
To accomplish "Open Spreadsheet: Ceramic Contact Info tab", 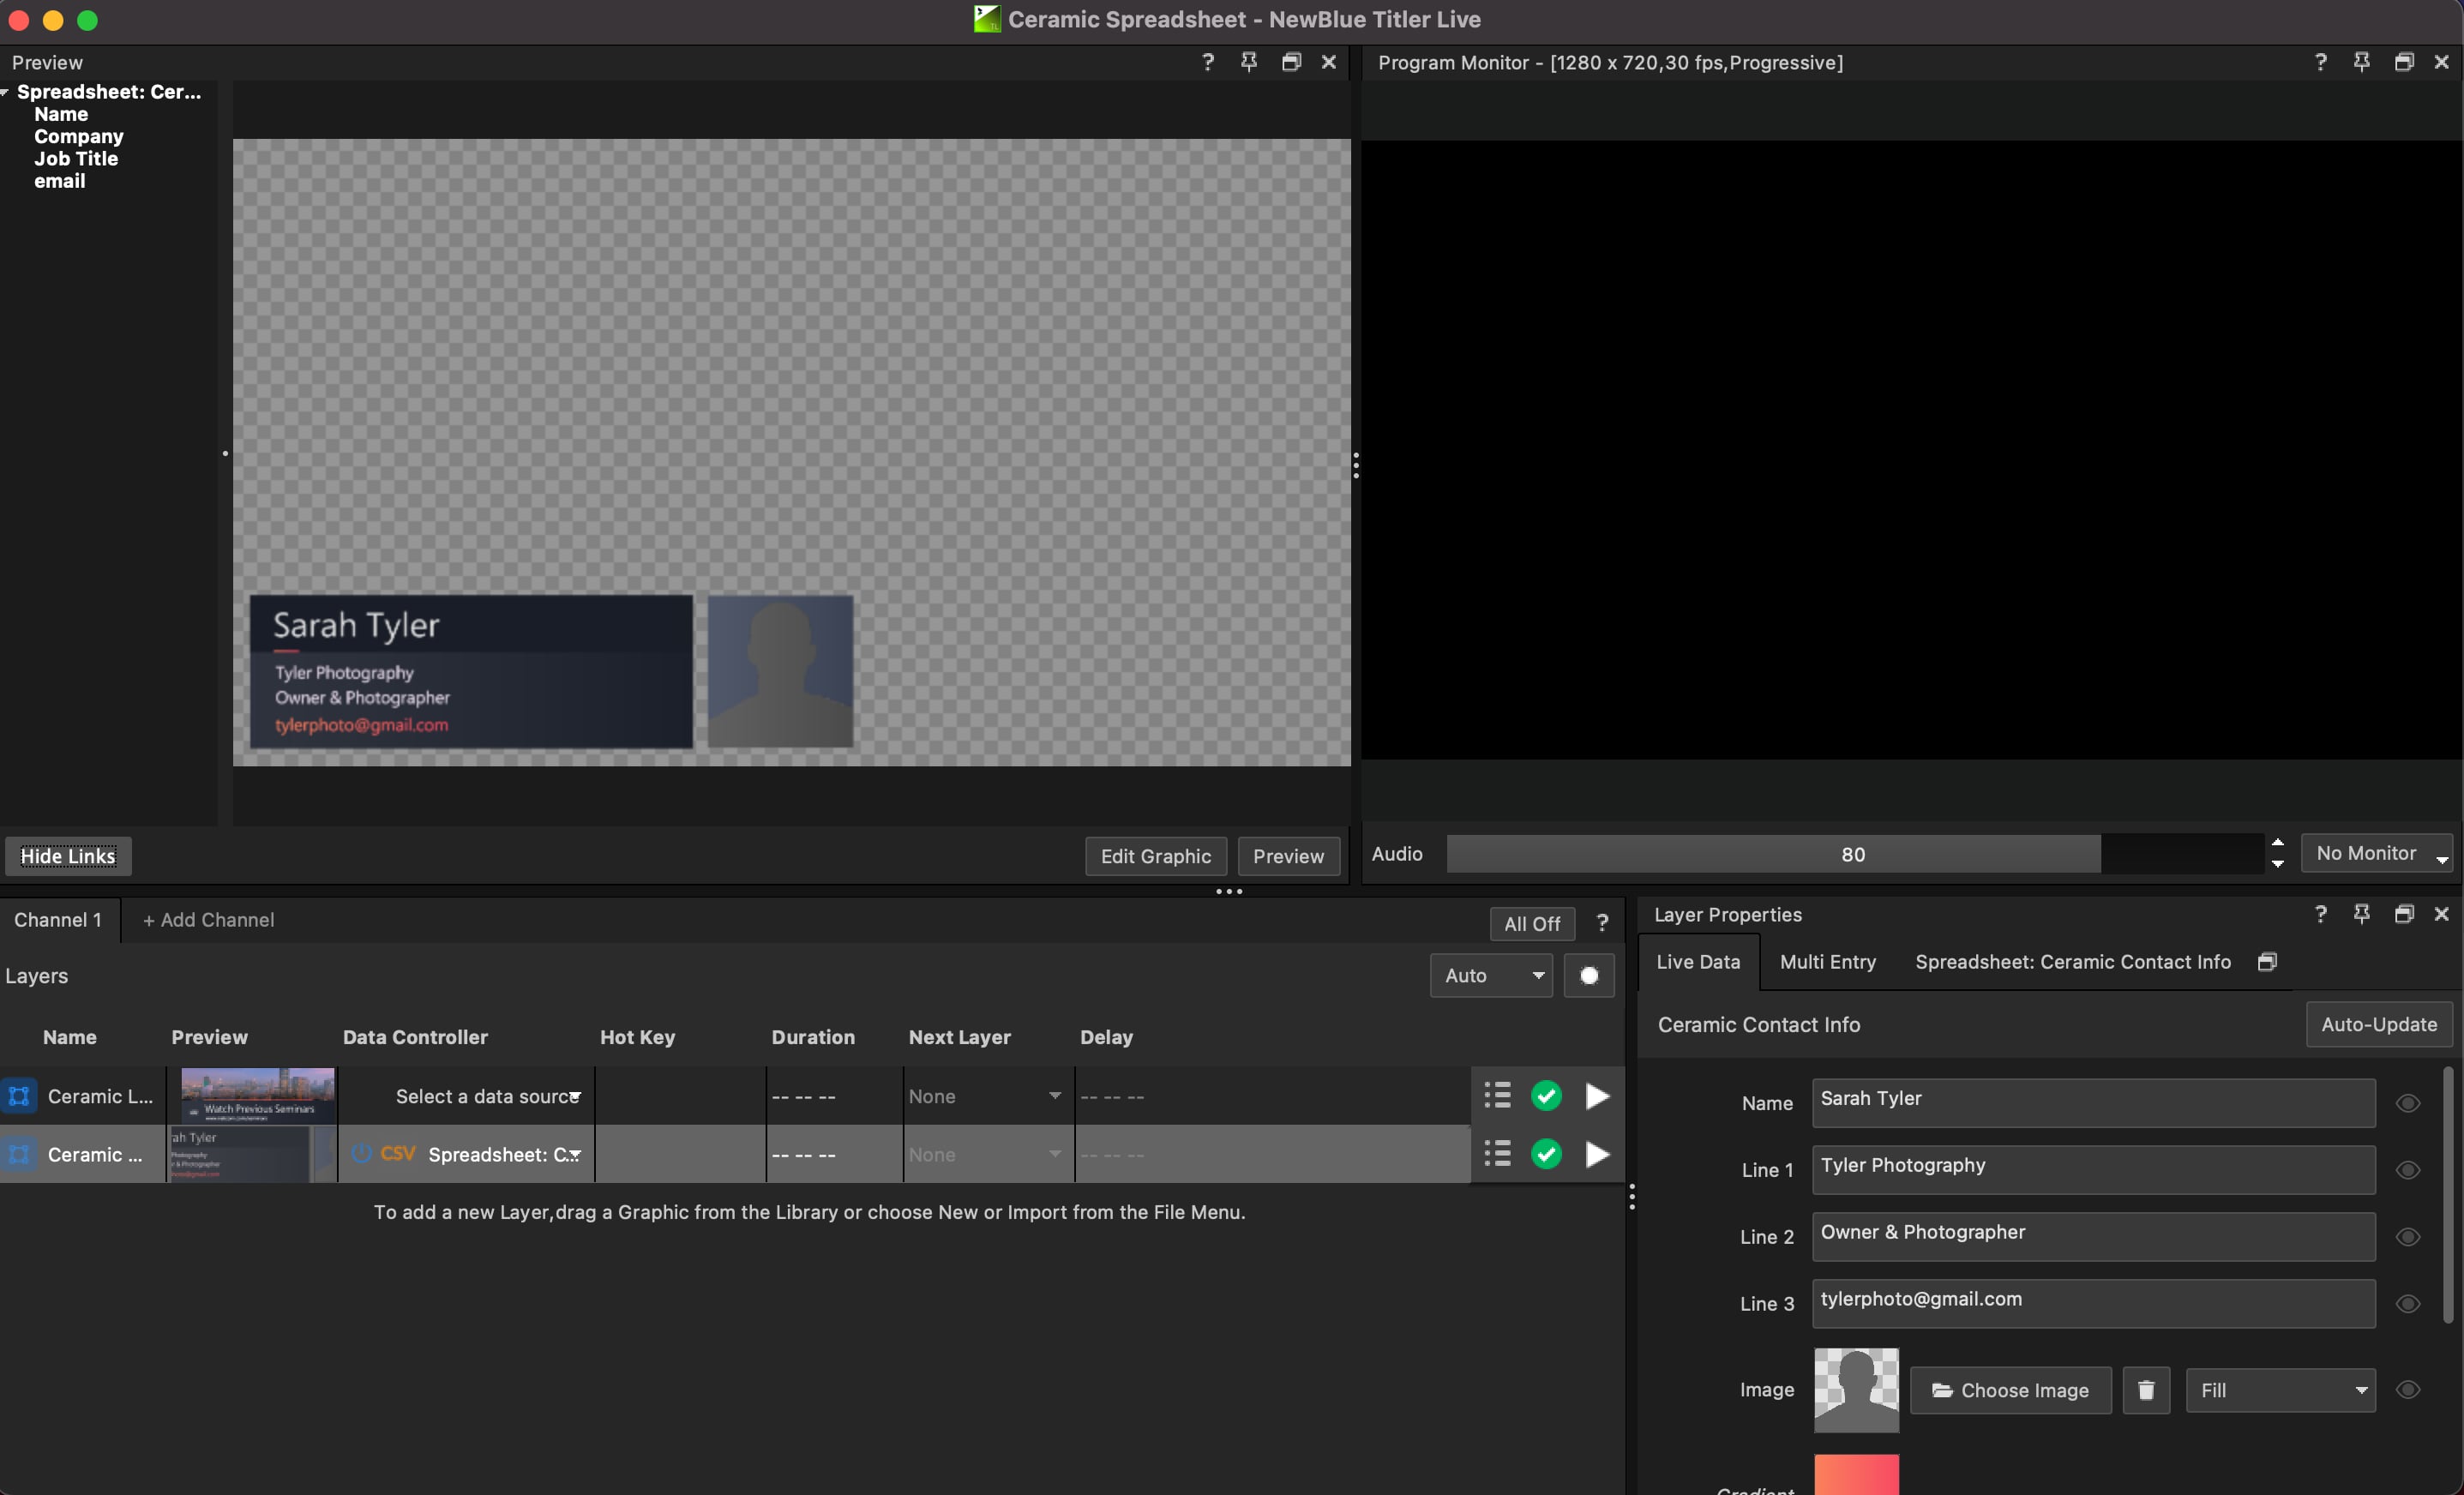I will [2072, 961].
